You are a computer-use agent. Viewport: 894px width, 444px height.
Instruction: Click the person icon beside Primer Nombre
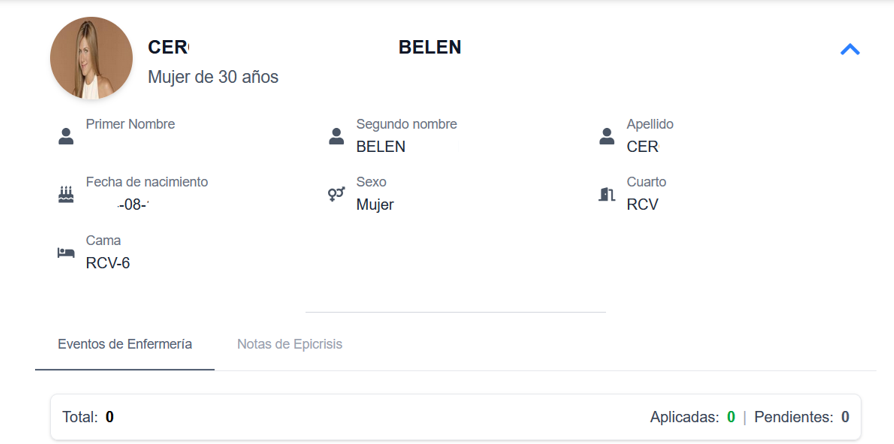coord(66,136)
